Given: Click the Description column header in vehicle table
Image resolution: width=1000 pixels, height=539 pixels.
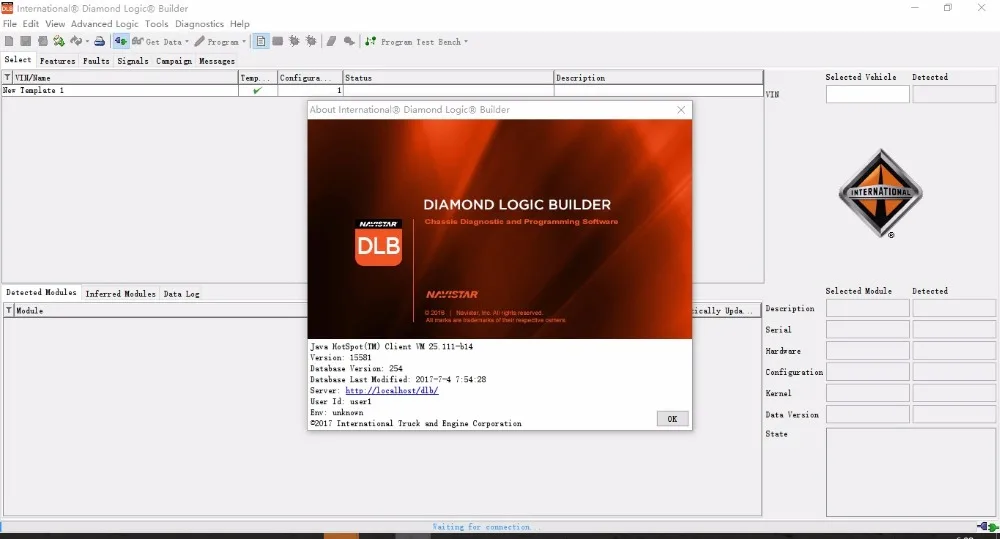Looking at the screenshot, I should [658, 77].
